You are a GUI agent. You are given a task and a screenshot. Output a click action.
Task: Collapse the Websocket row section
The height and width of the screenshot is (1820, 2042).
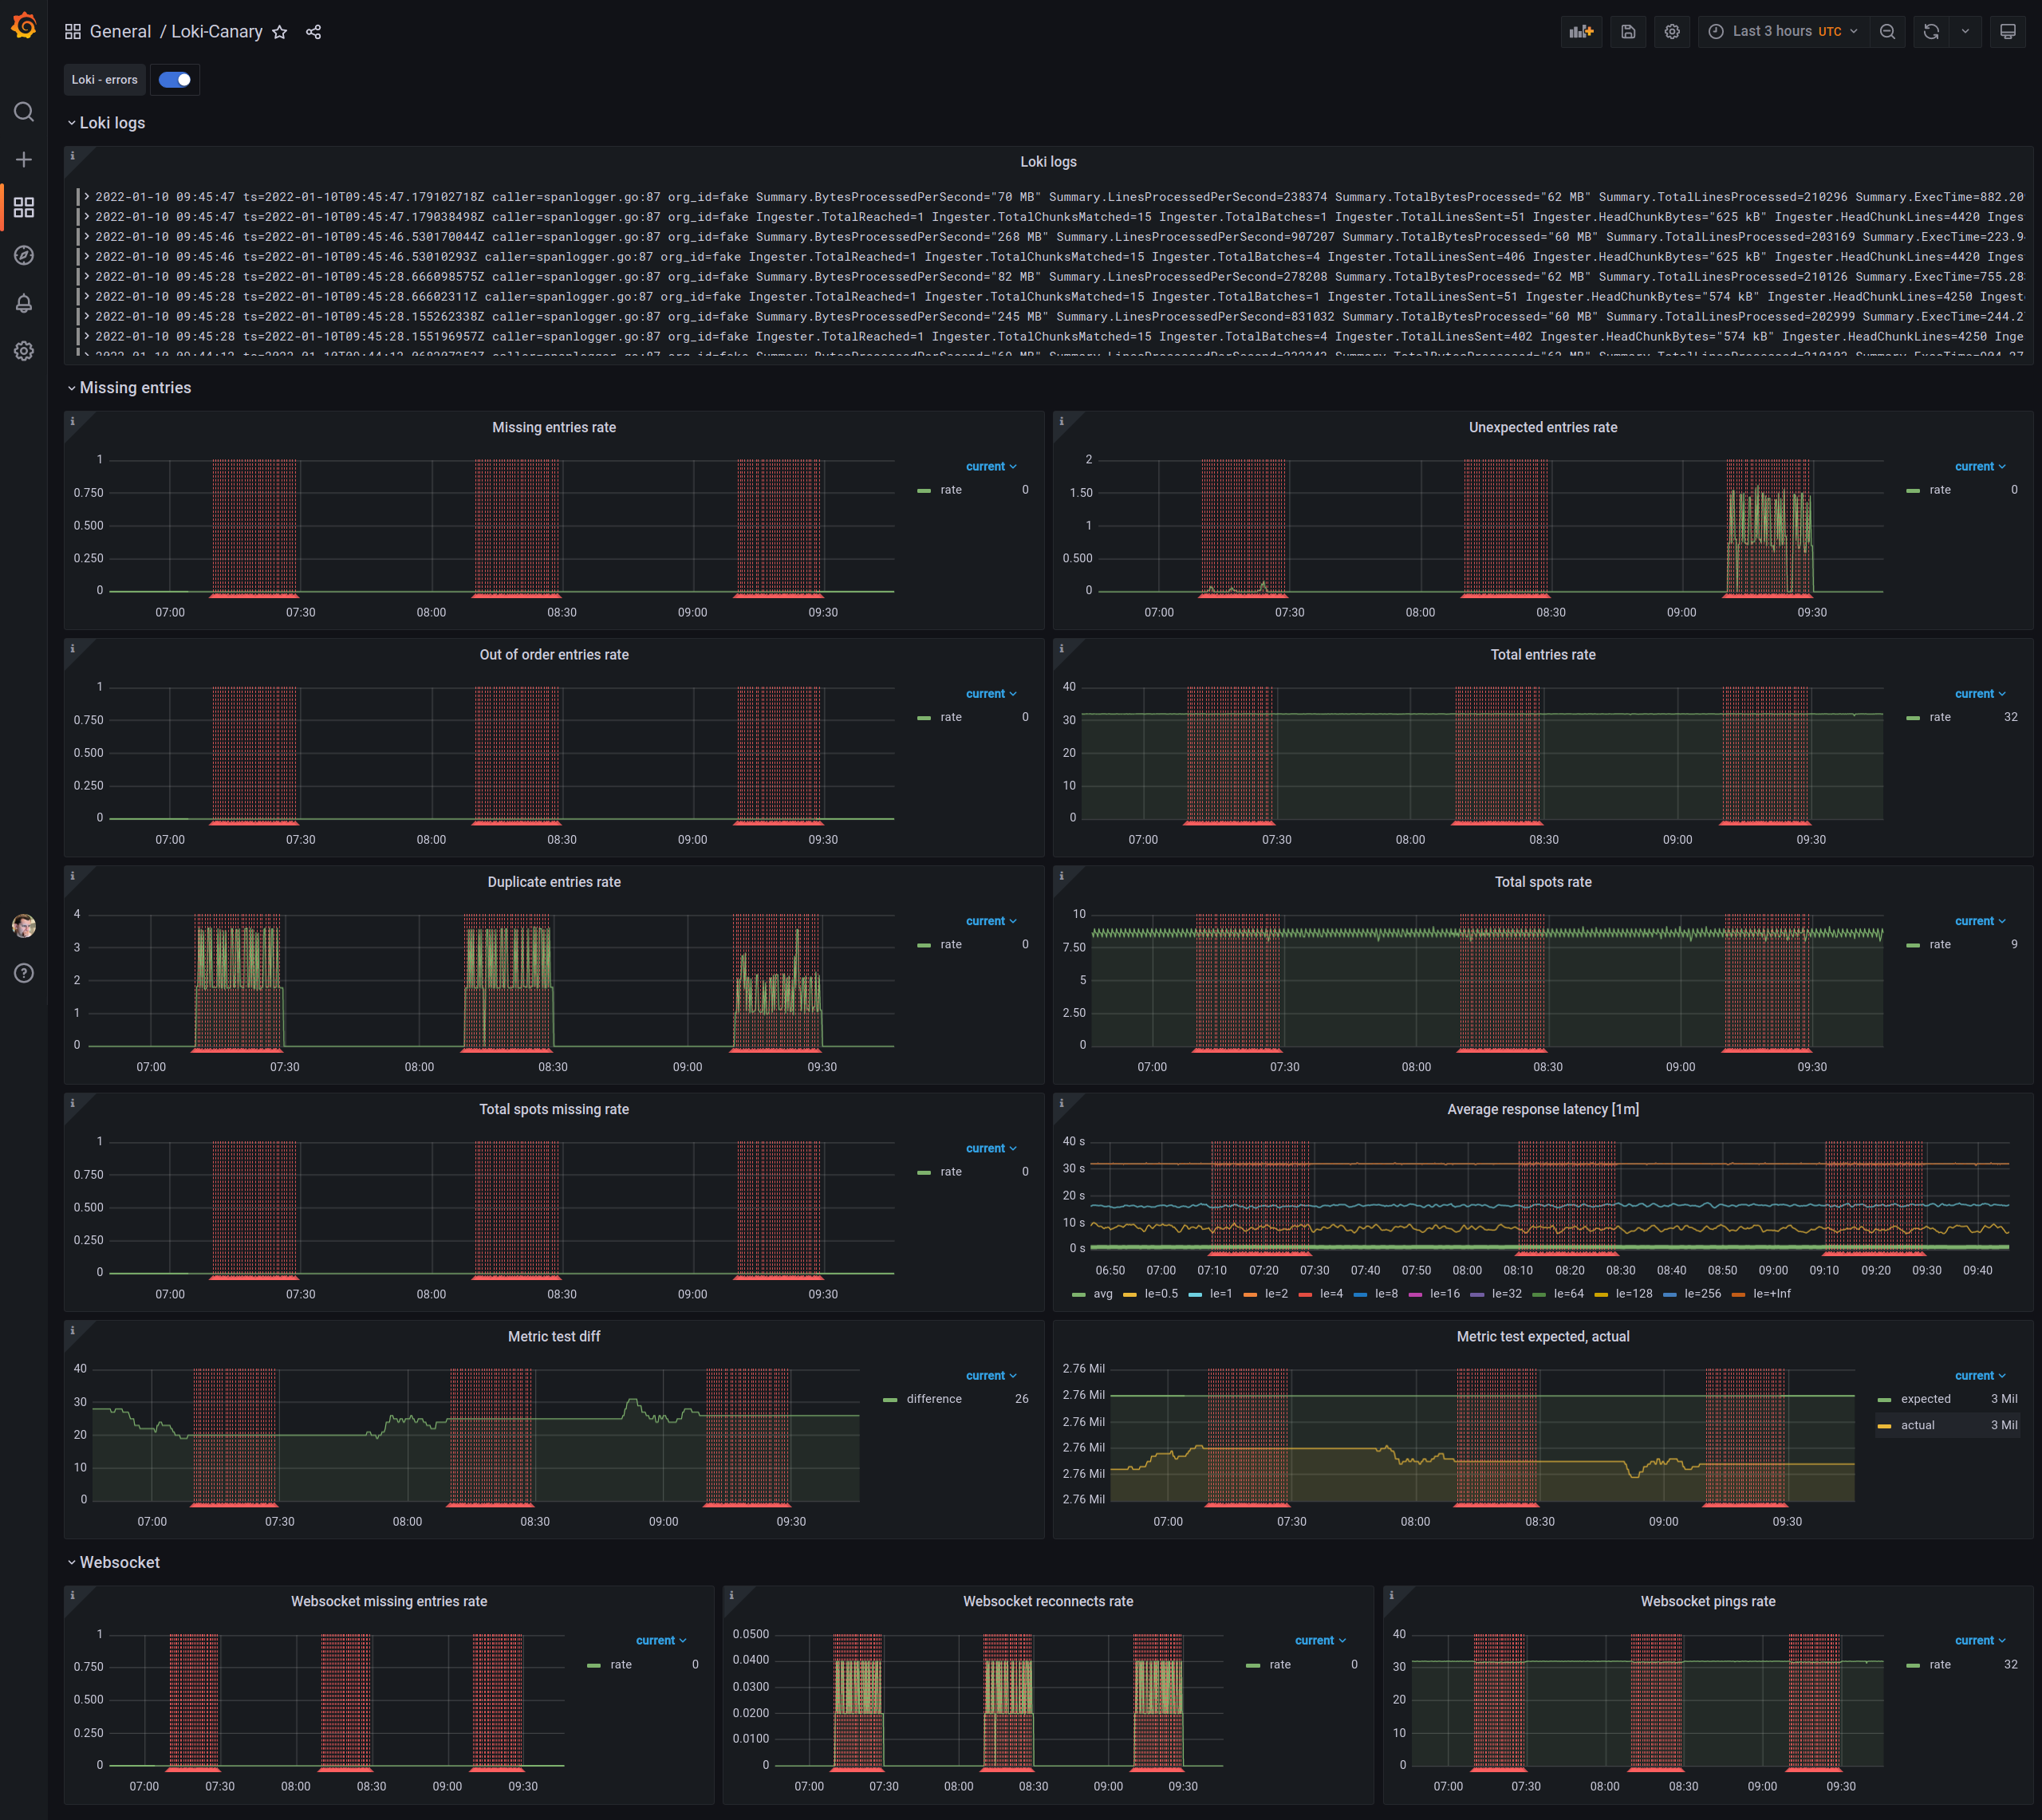coord(119,1562)
